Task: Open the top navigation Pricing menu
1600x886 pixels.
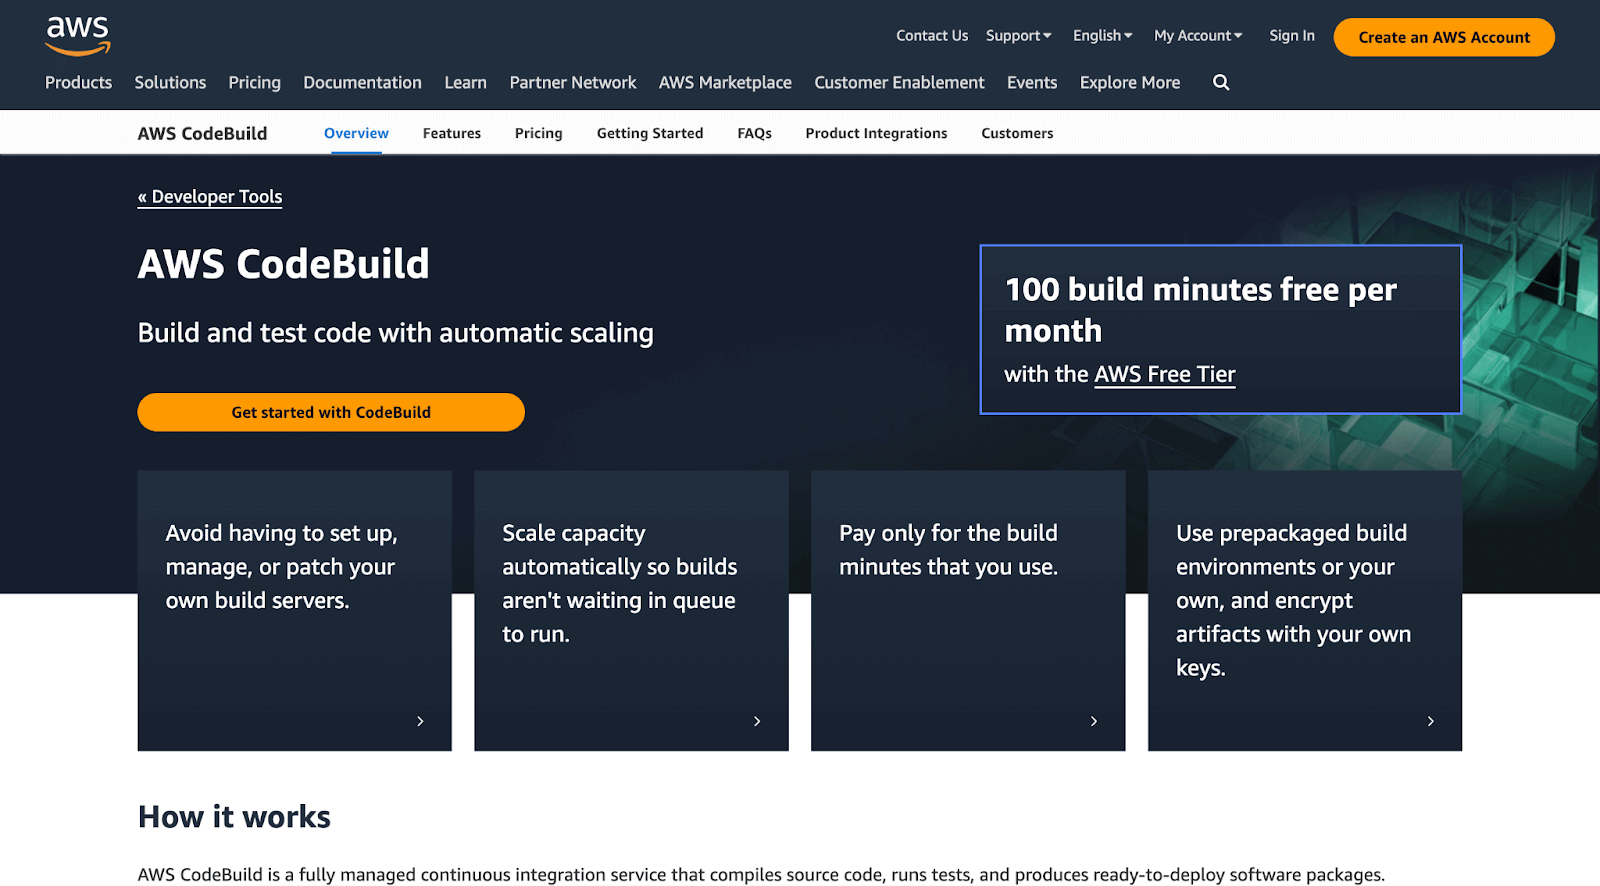Action: click(x=254, y=82)
